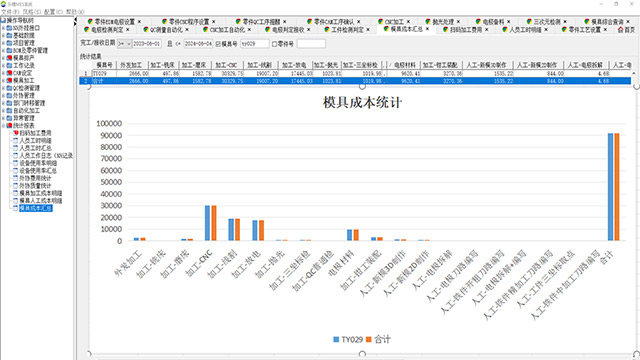Click the end date field 2024-06-04
640x360 pixels.
[198, 44]
